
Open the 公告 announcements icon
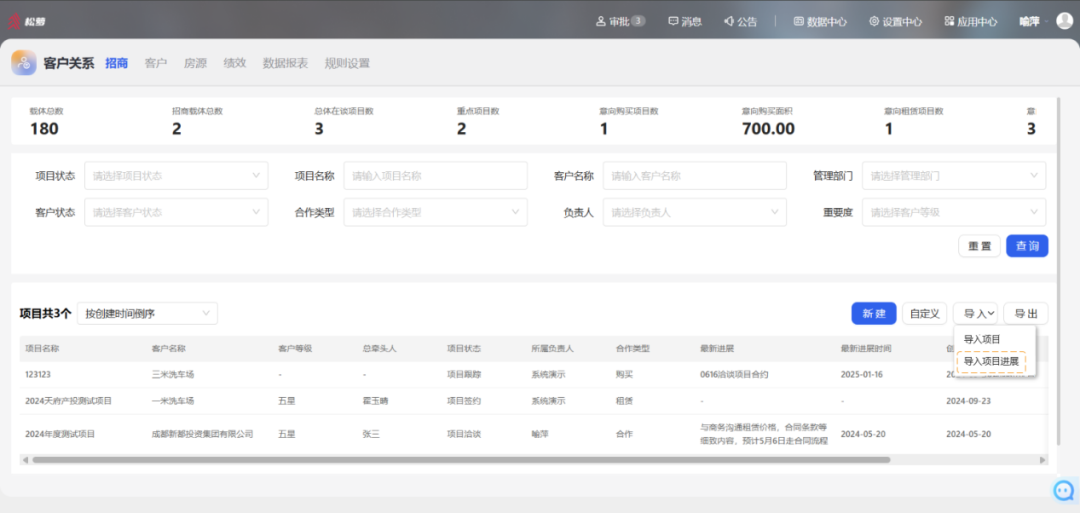(x=729, y=21)
